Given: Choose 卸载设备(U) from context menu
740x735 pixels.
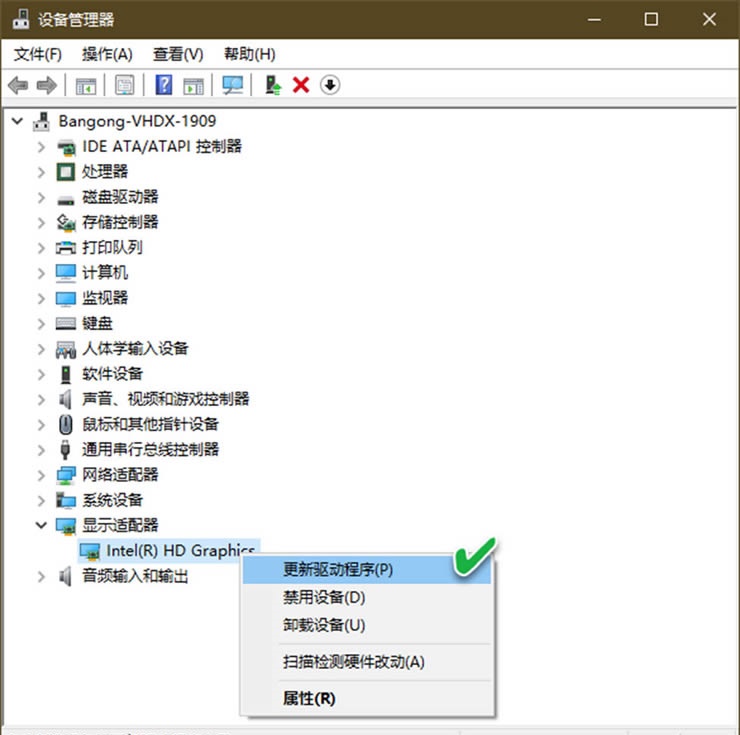Looking at the screenshot, I should (x=367, y=625).
